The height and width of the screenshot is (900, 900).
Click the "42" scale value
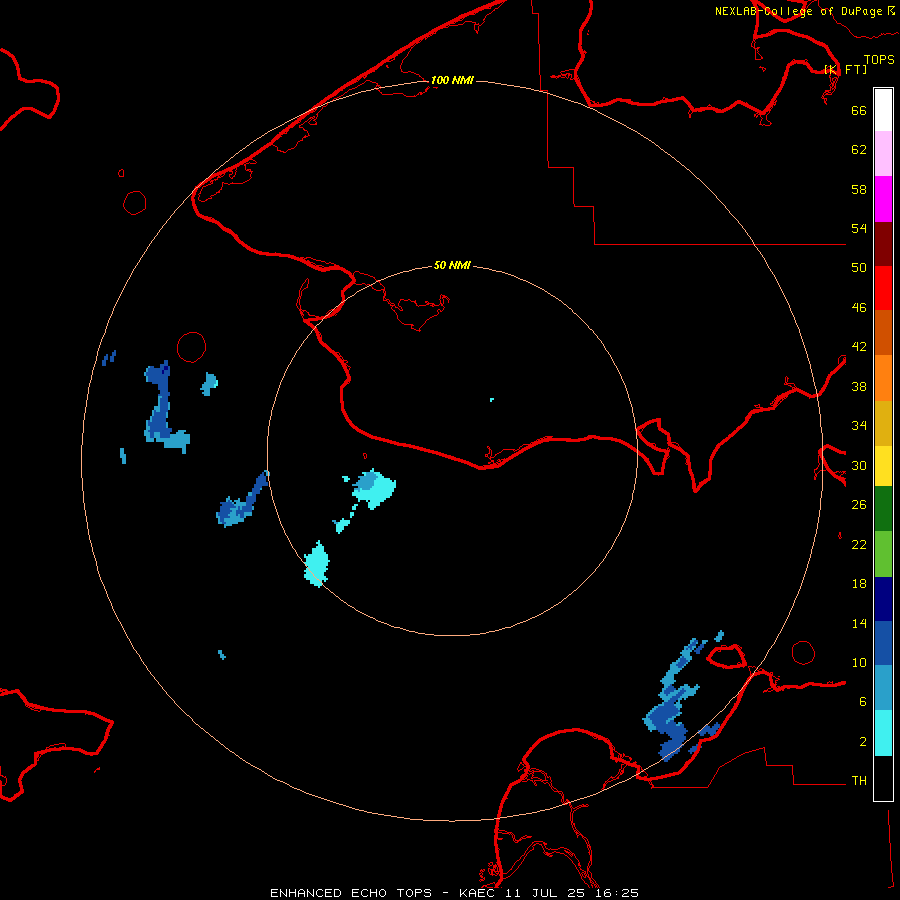pos(859,347)
